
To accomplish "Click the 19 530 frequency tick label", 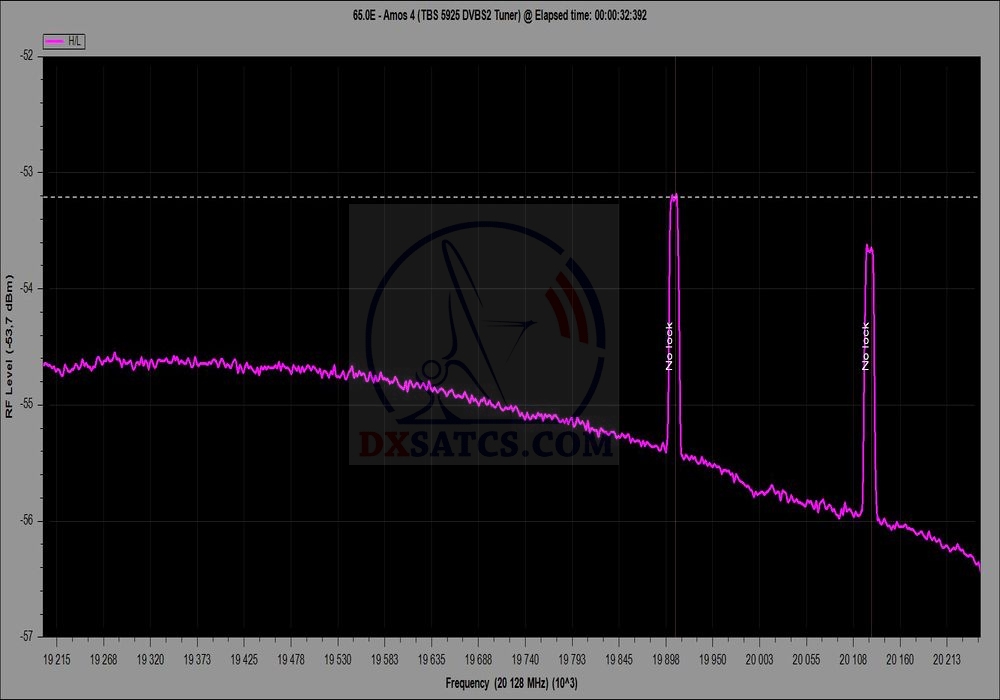I will point(338,659).
